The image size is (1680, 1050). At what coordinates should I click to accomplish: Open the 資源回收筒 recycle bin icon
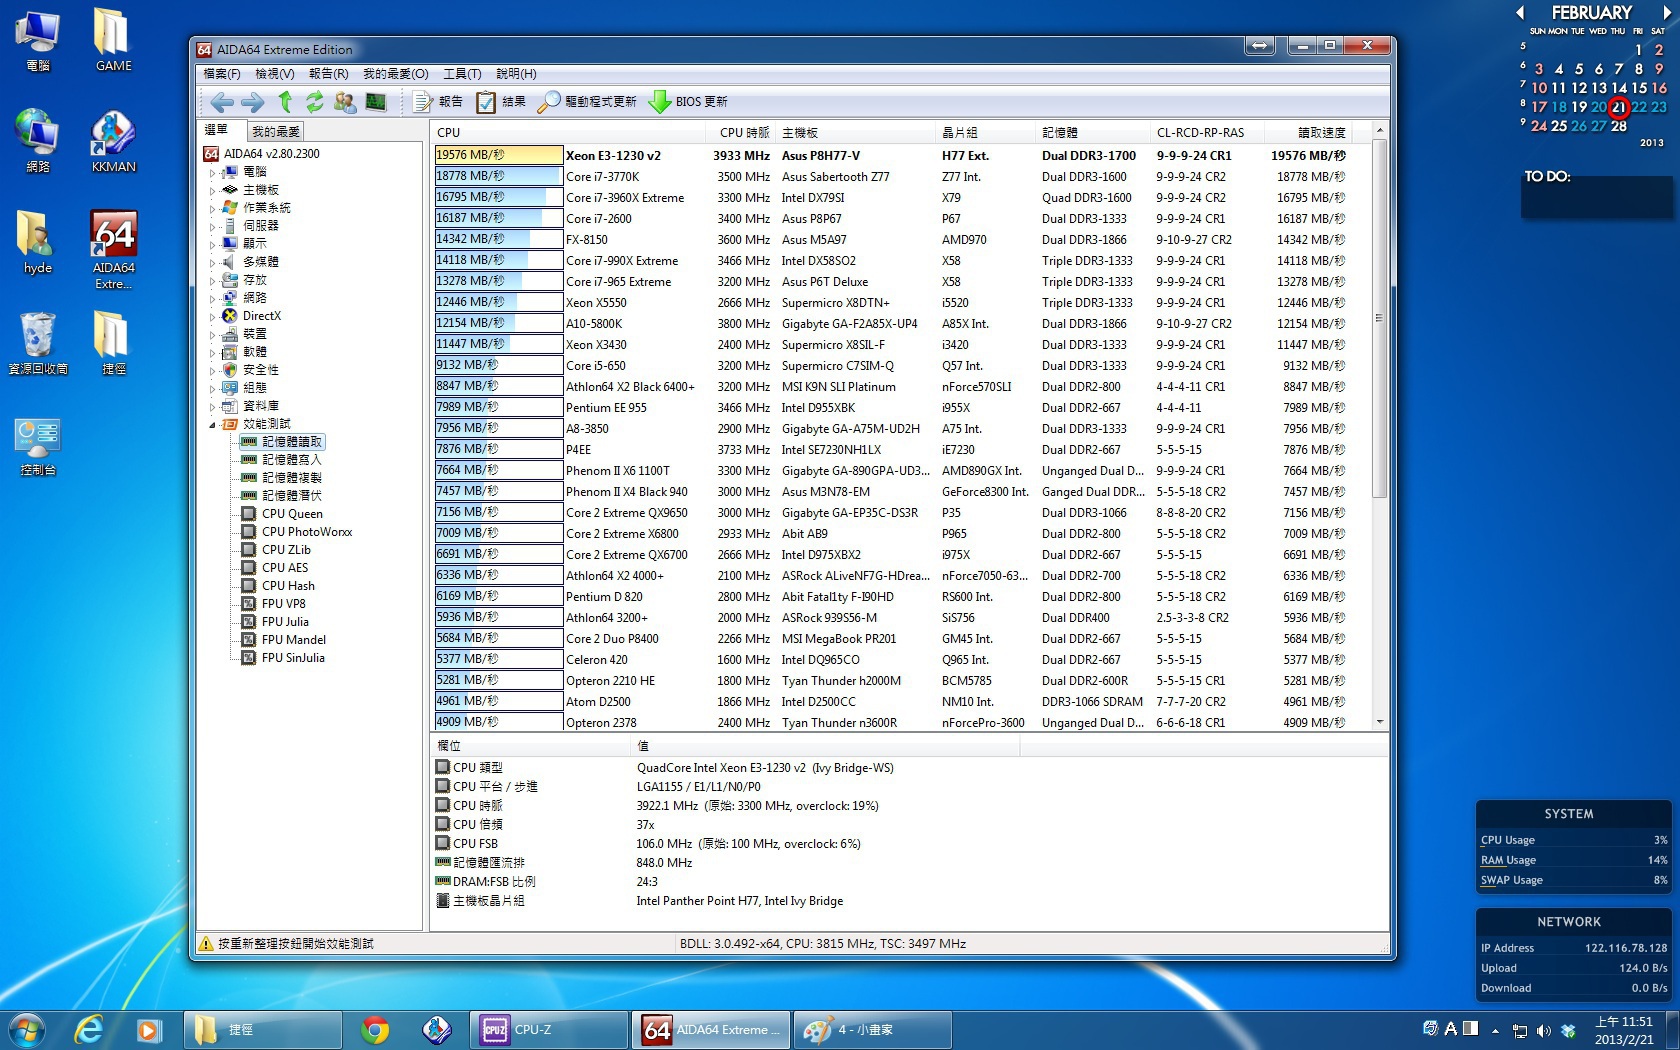[x=38, y=344]
